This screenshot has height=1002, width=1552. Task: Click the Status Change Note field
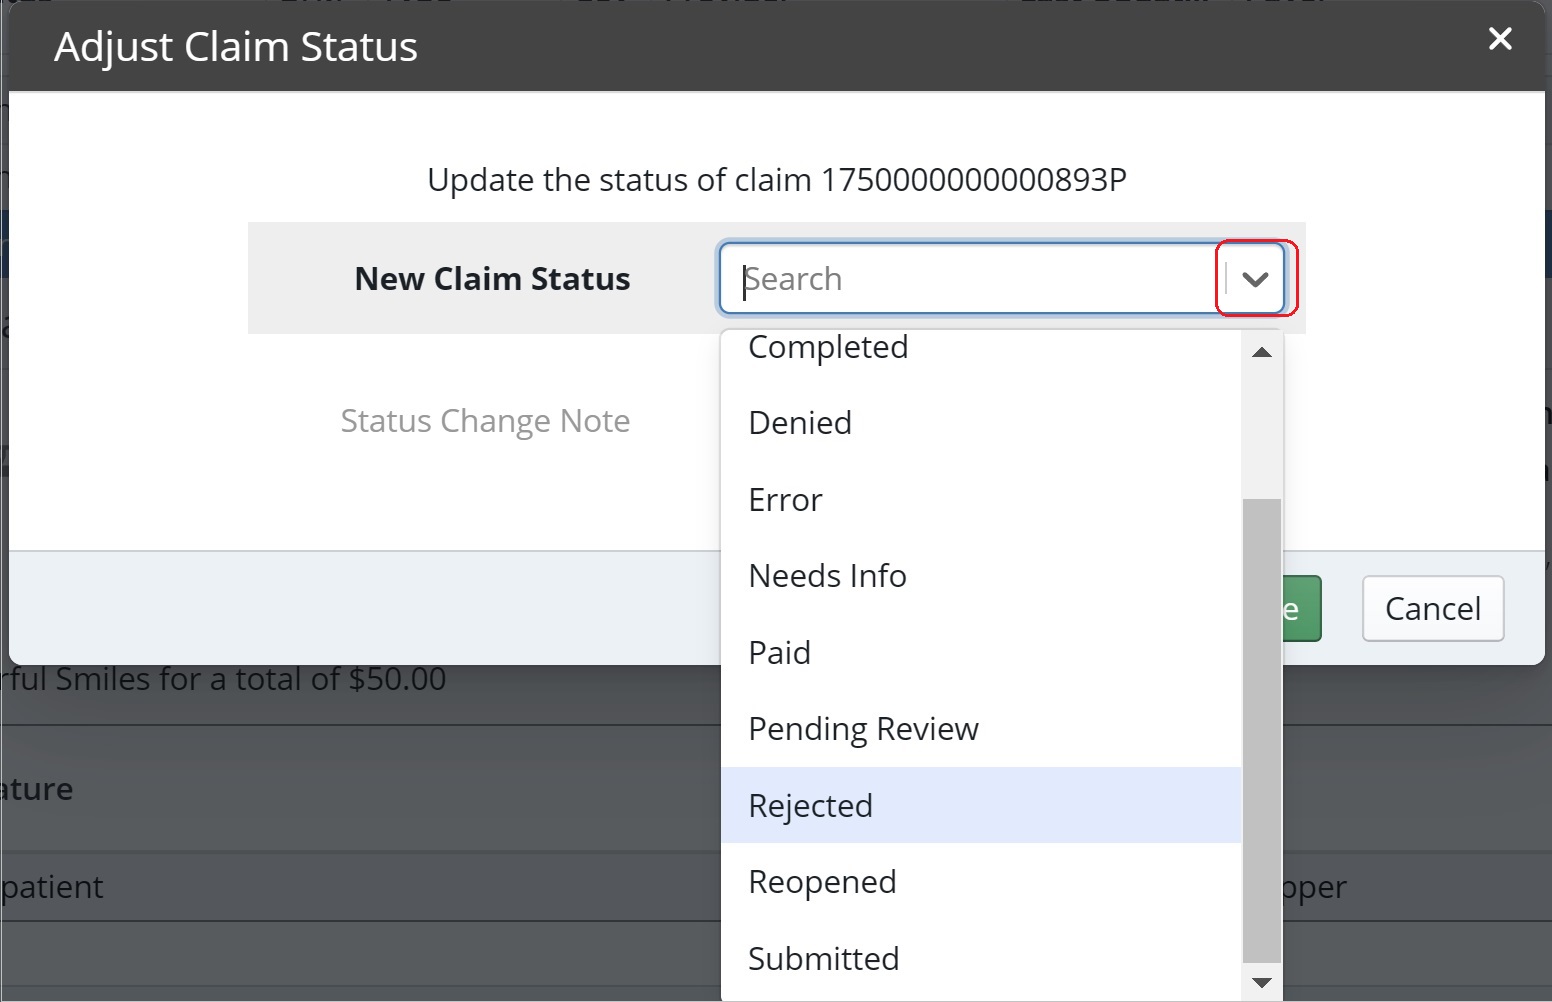point(486,420)
